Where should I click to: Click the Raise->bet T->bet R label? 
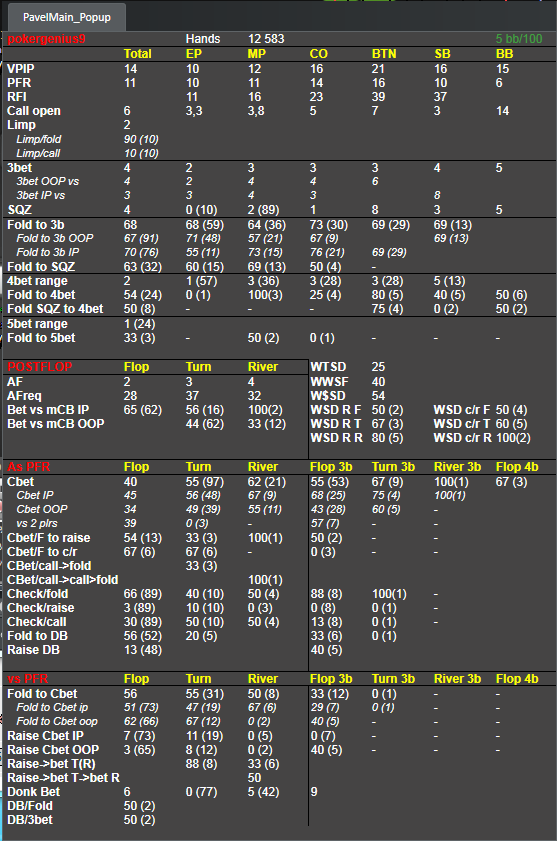(63, 777)
